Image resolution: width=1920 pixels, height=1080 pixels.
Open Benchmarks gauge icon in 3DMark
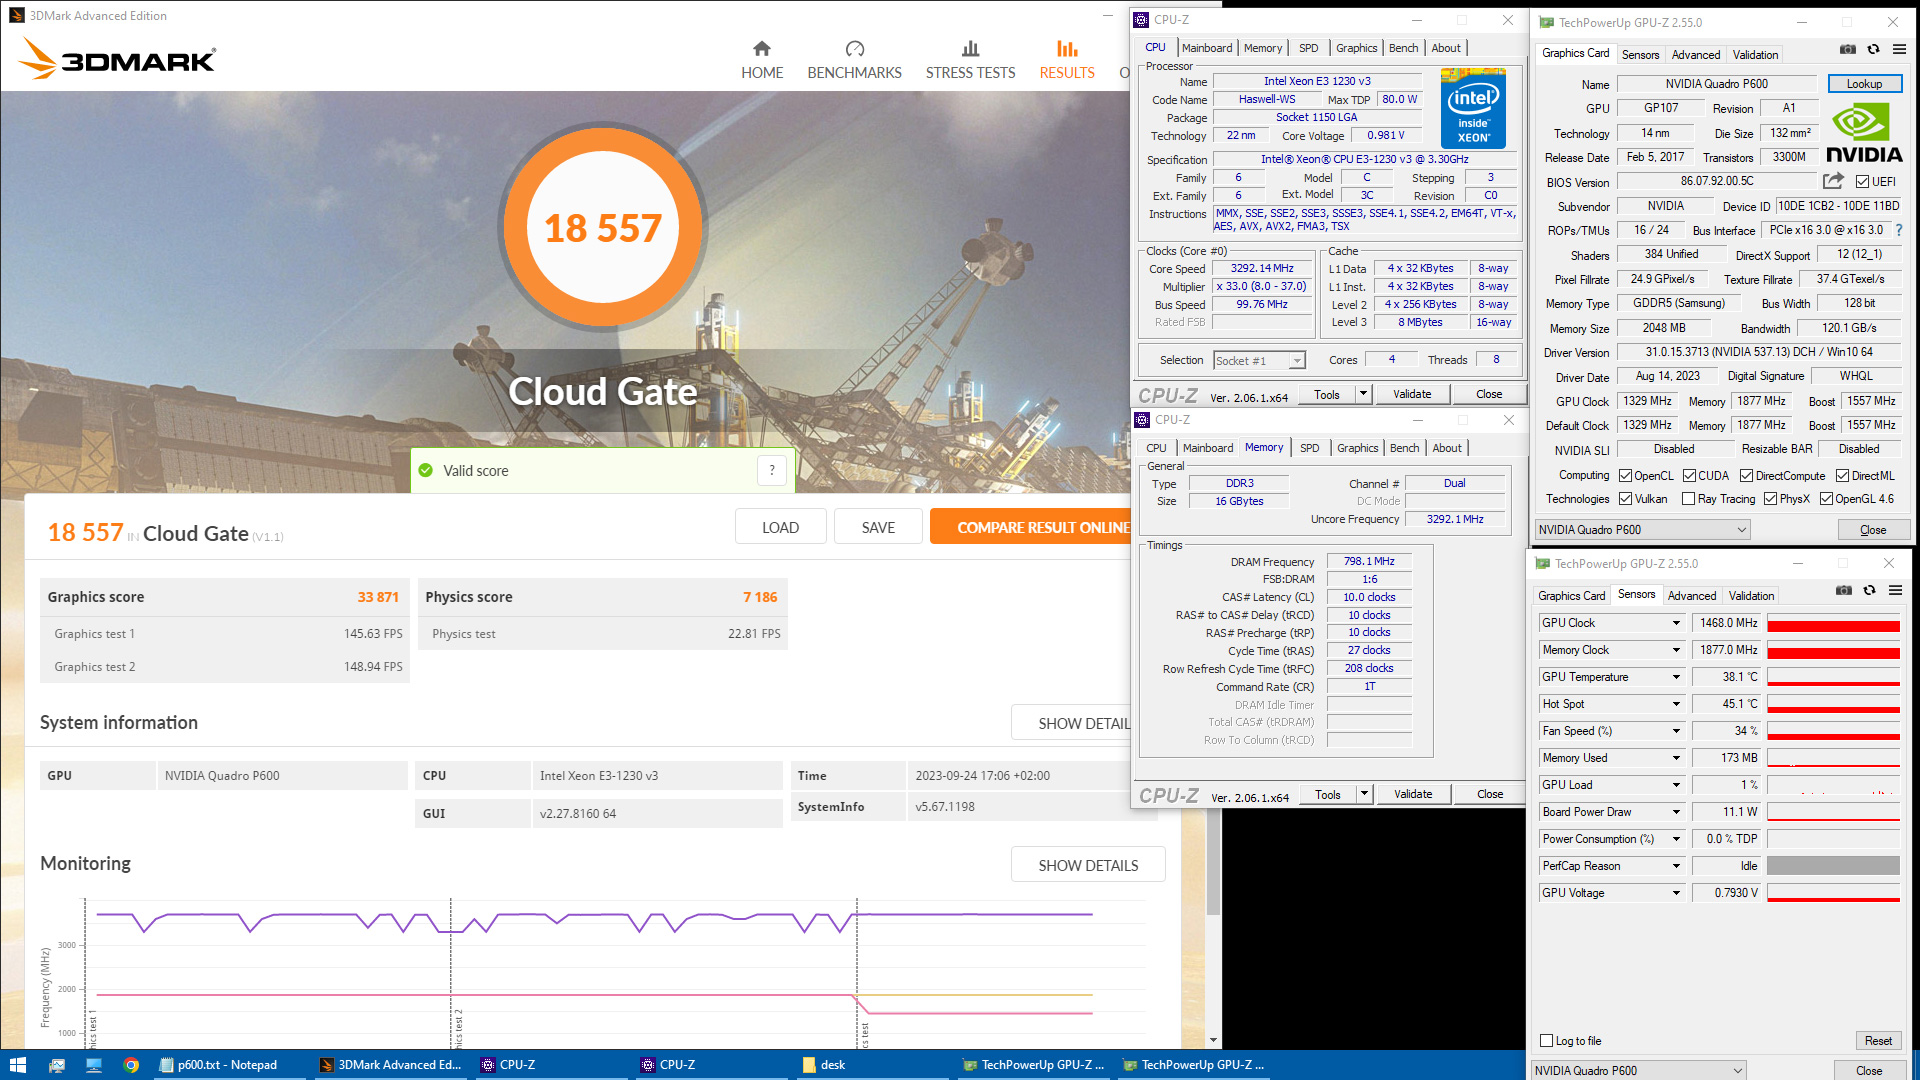854,49
